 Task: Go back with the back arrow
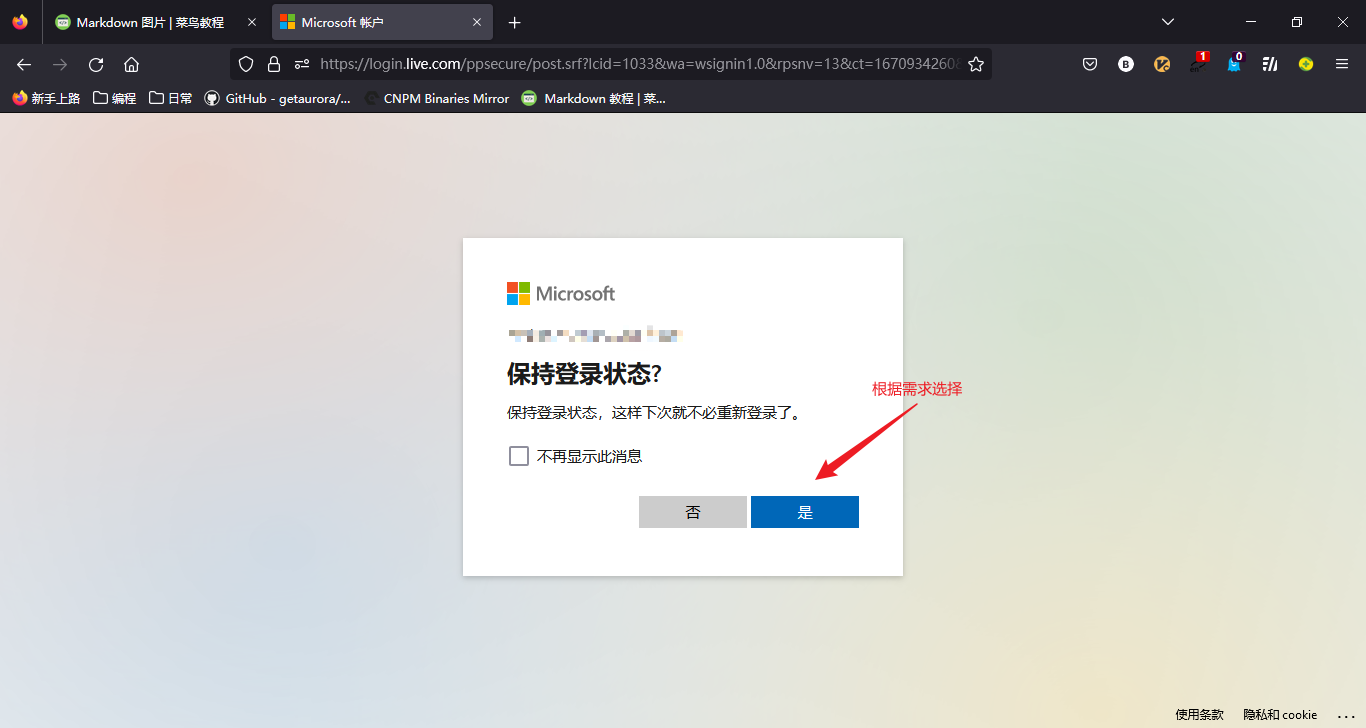point(24,64)
